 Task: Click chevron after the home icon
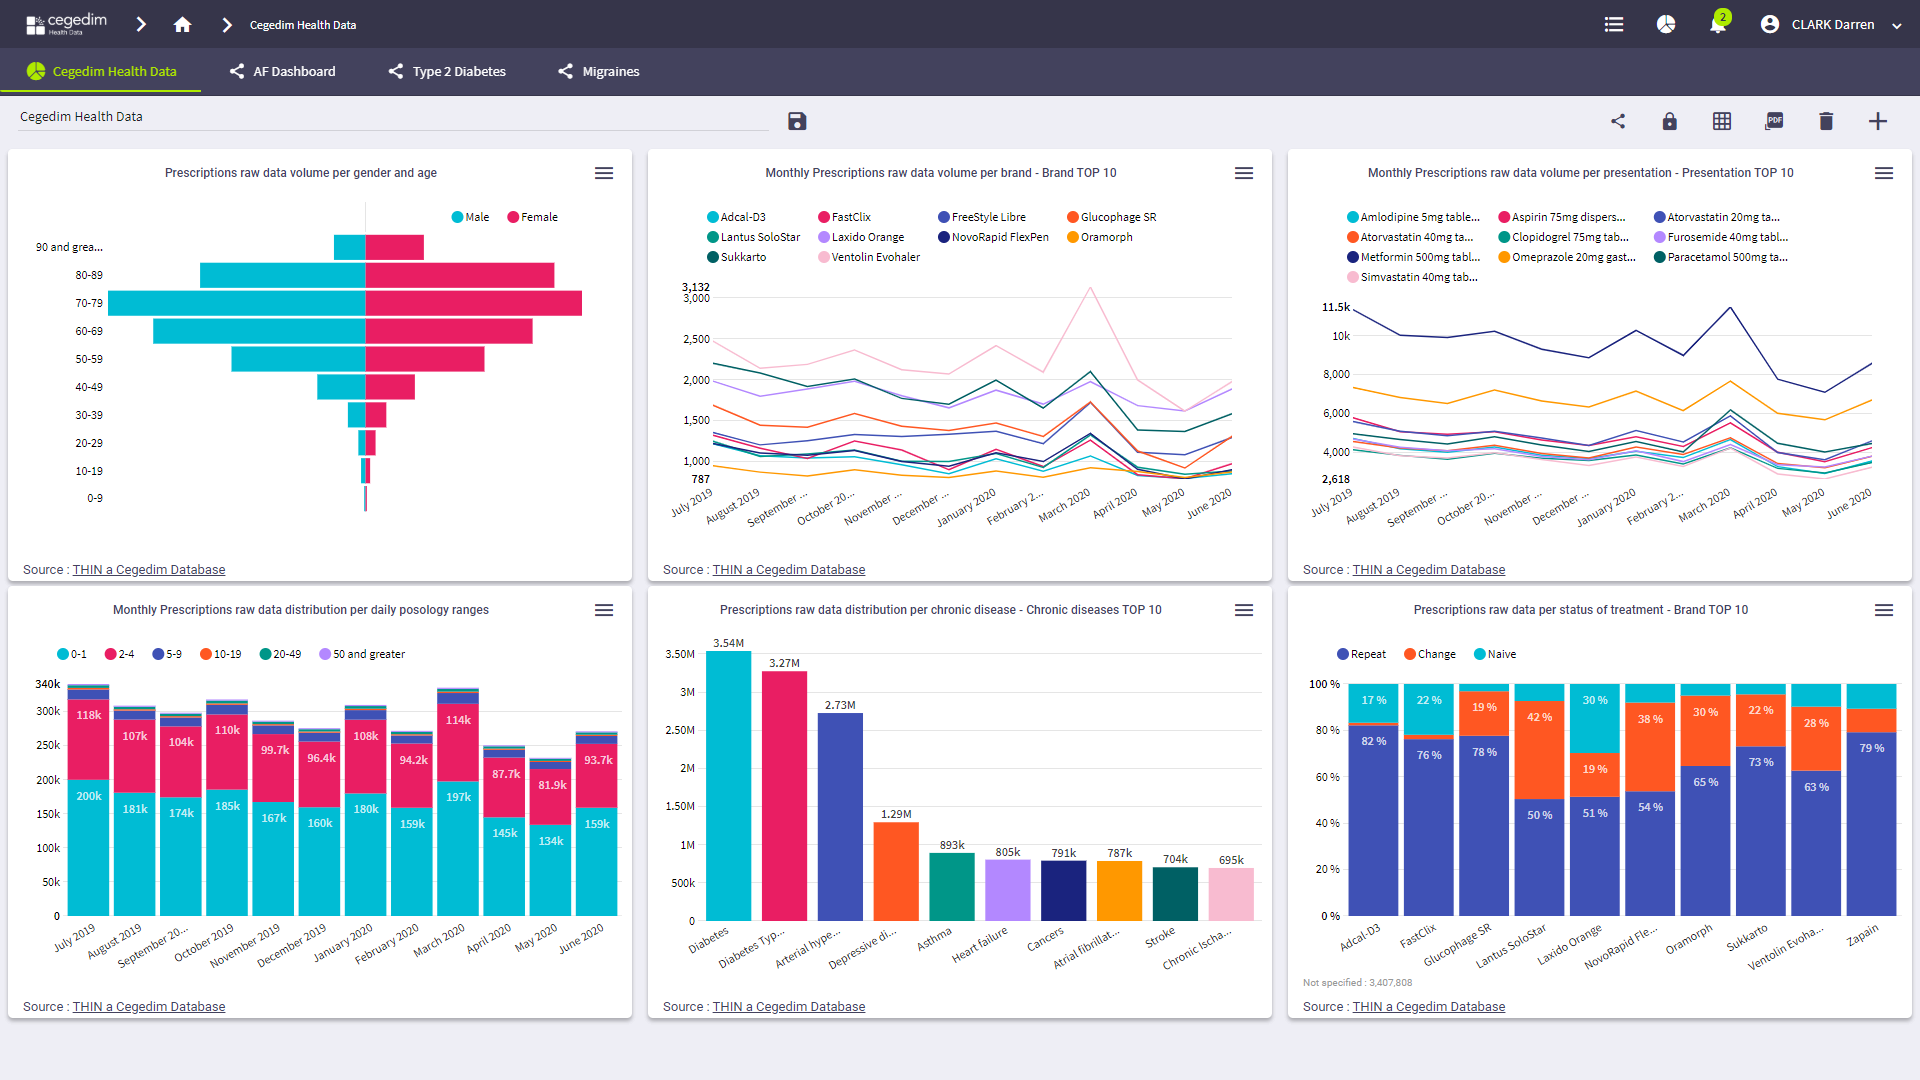[x=227, y=24]
